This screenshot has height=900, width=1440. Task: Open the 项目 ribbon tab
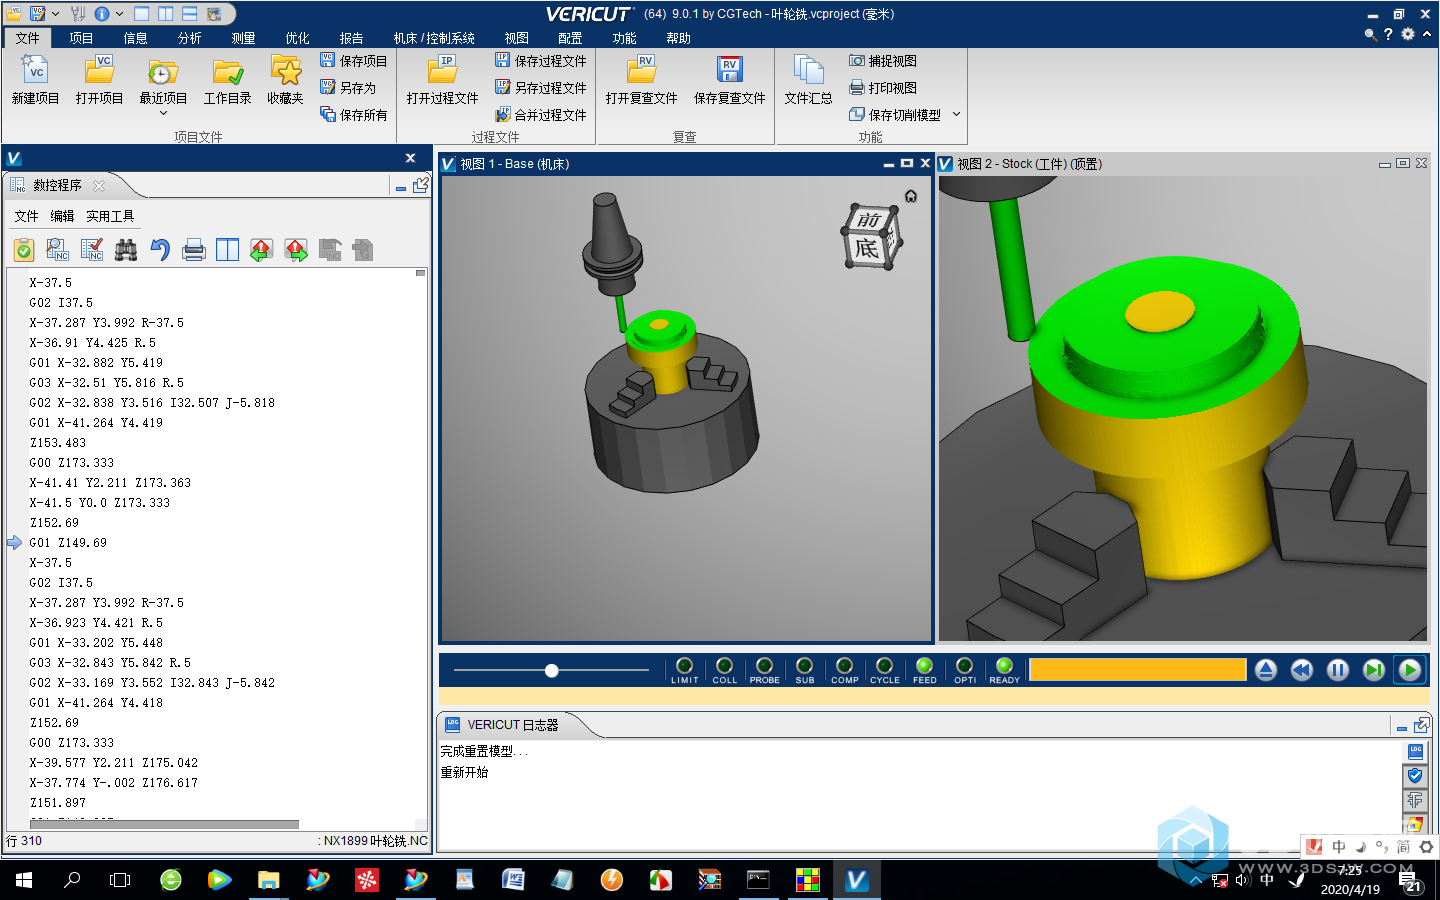[x=81, y=38]
